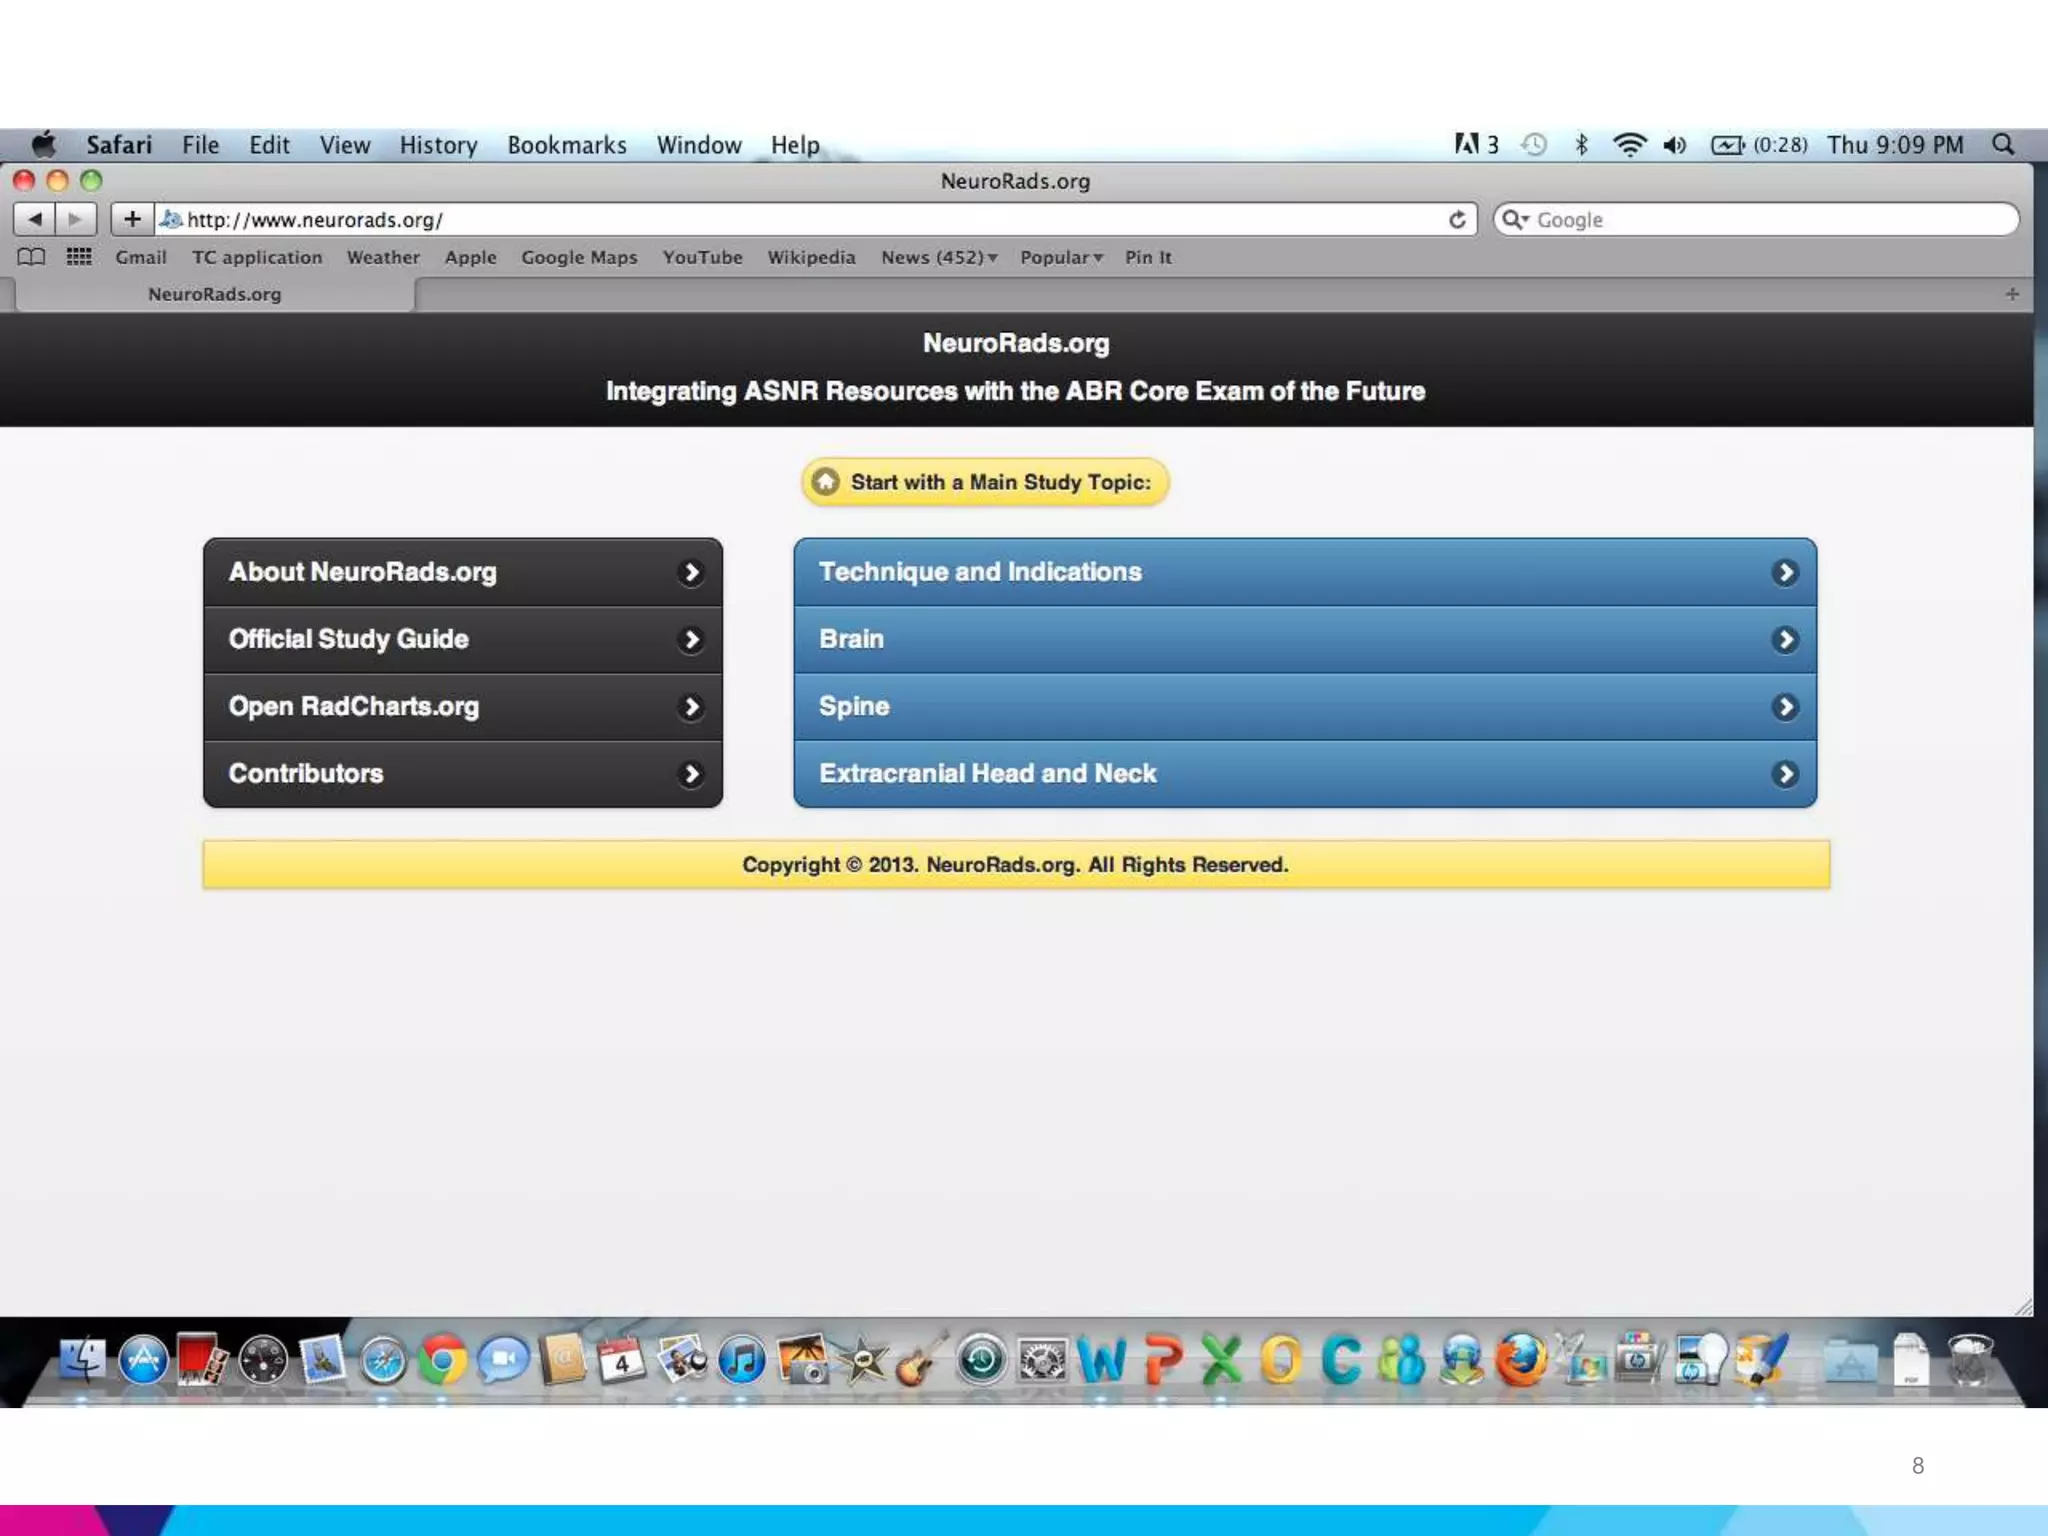
Task: Select the NeuroRads.org browser tab
Action: tap(214, 294)
